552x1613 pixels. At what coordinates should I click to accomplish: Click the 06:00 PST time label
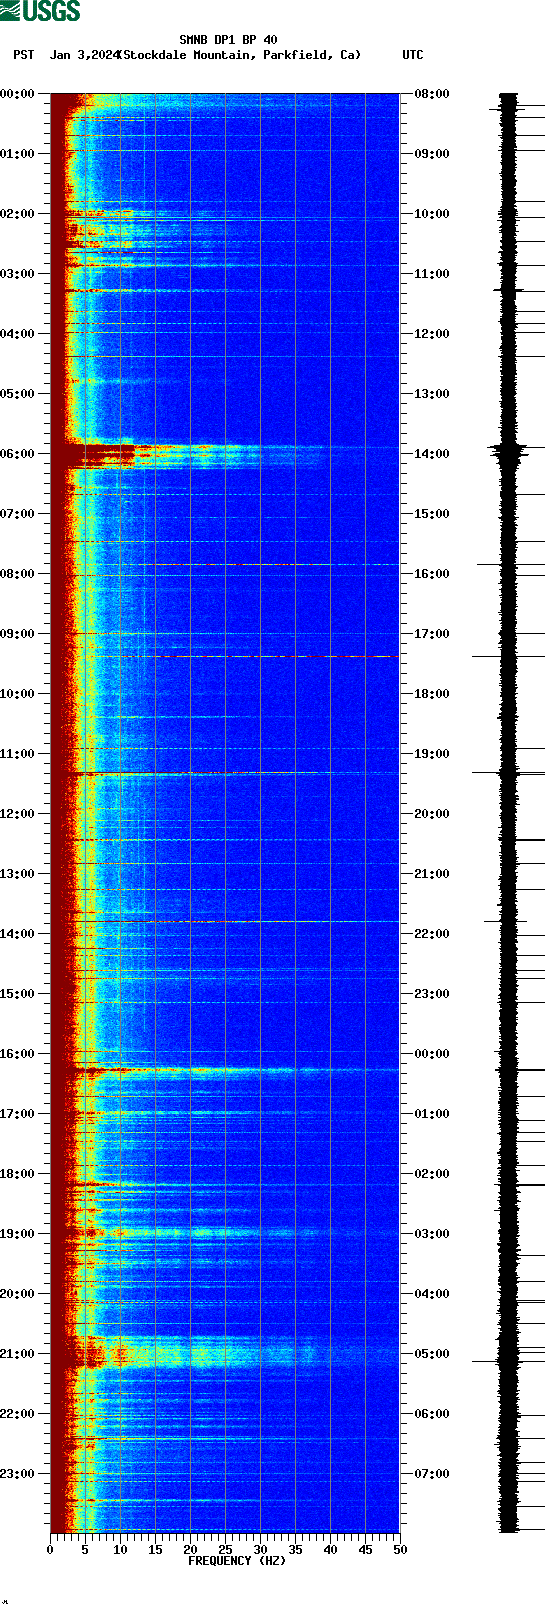pyautogui.click(x=17, y=454)
